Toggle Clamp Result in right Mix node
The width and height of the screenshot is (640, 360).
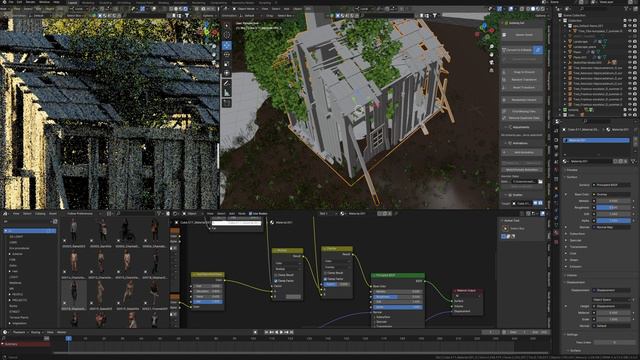click(x=325, y=273)
